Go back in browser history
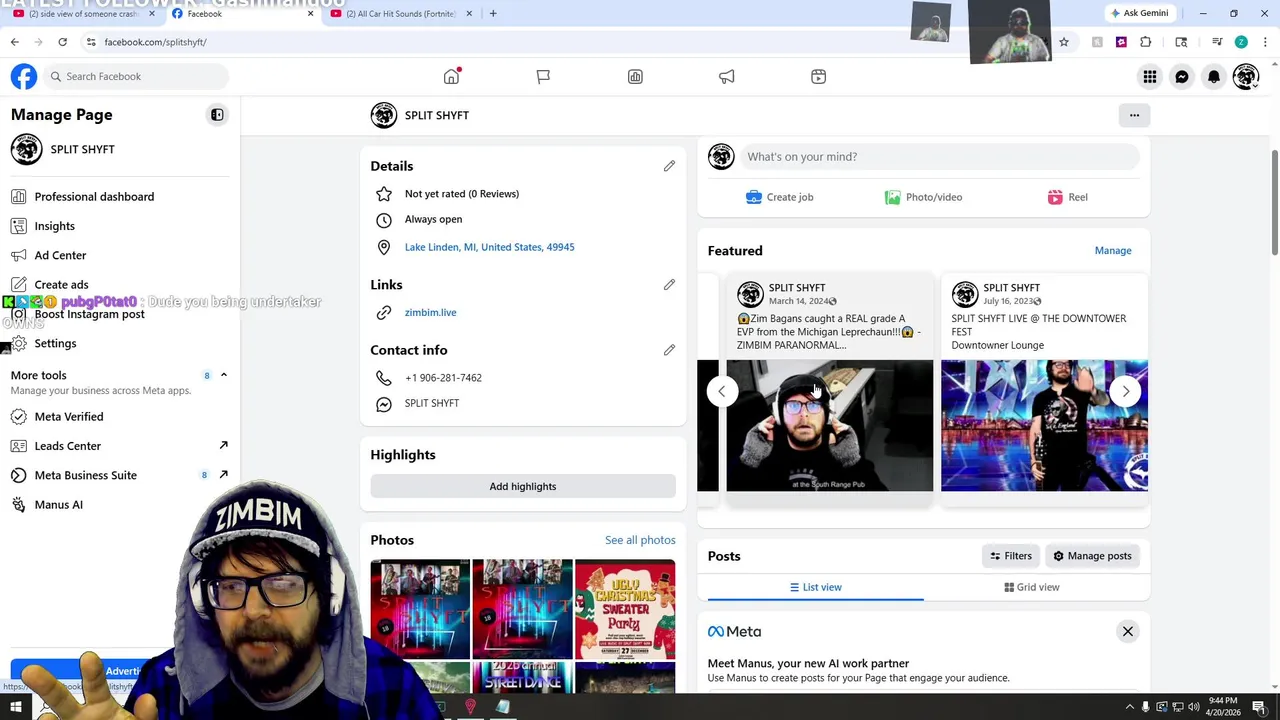Screen dimensions: 1280x720 pyautogui.click(x=14, y=42)
